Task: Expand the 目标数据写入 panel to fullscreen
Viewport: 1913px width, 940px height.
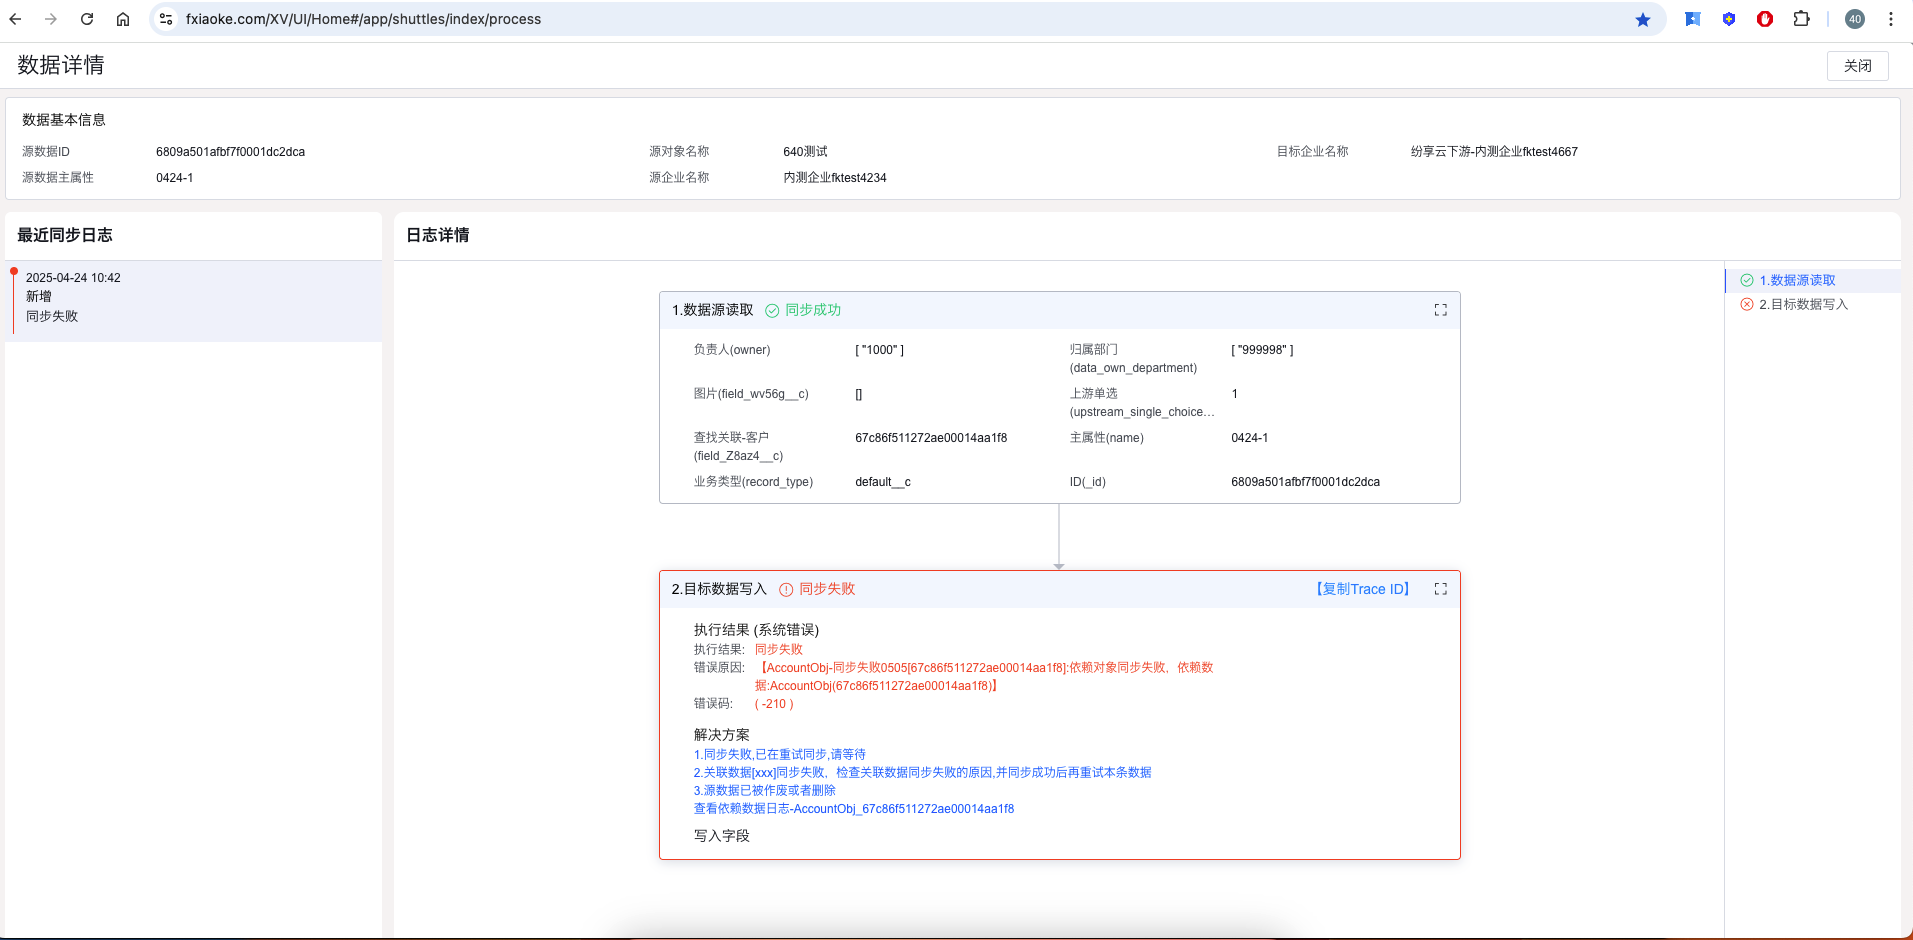Action: pyautogui.click(x=1440, y=589)
